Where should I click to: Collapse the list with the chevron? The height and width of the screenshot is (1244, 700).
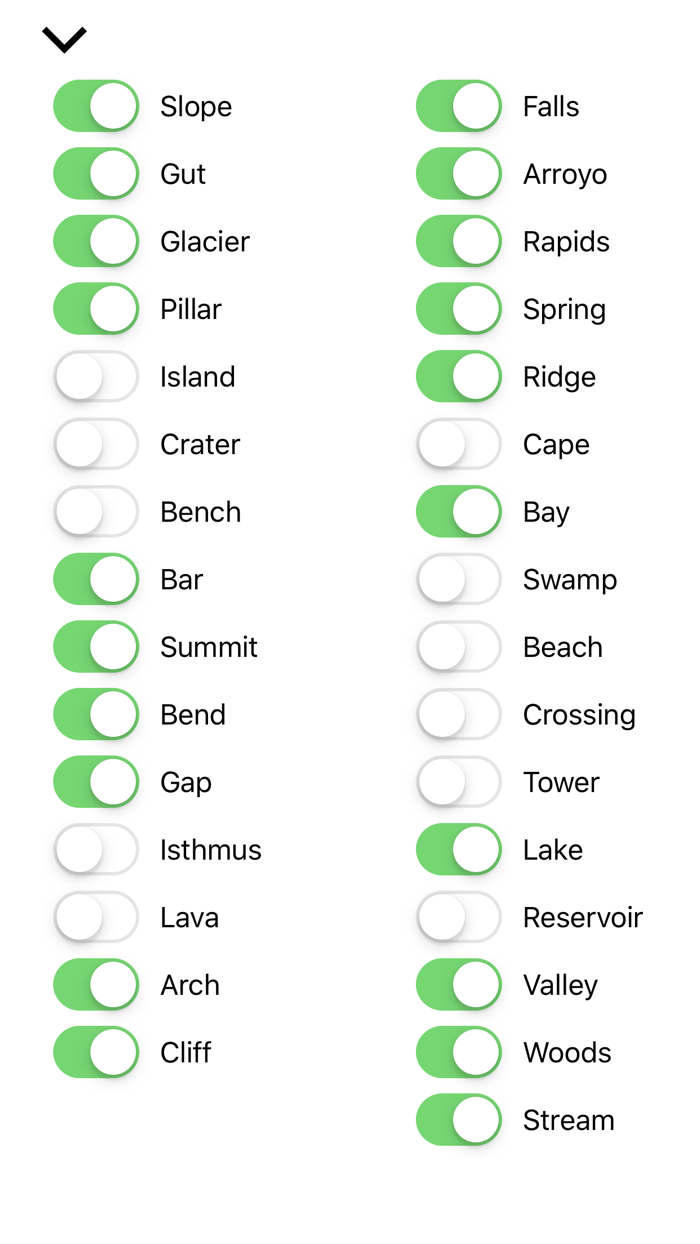point(64,39)
